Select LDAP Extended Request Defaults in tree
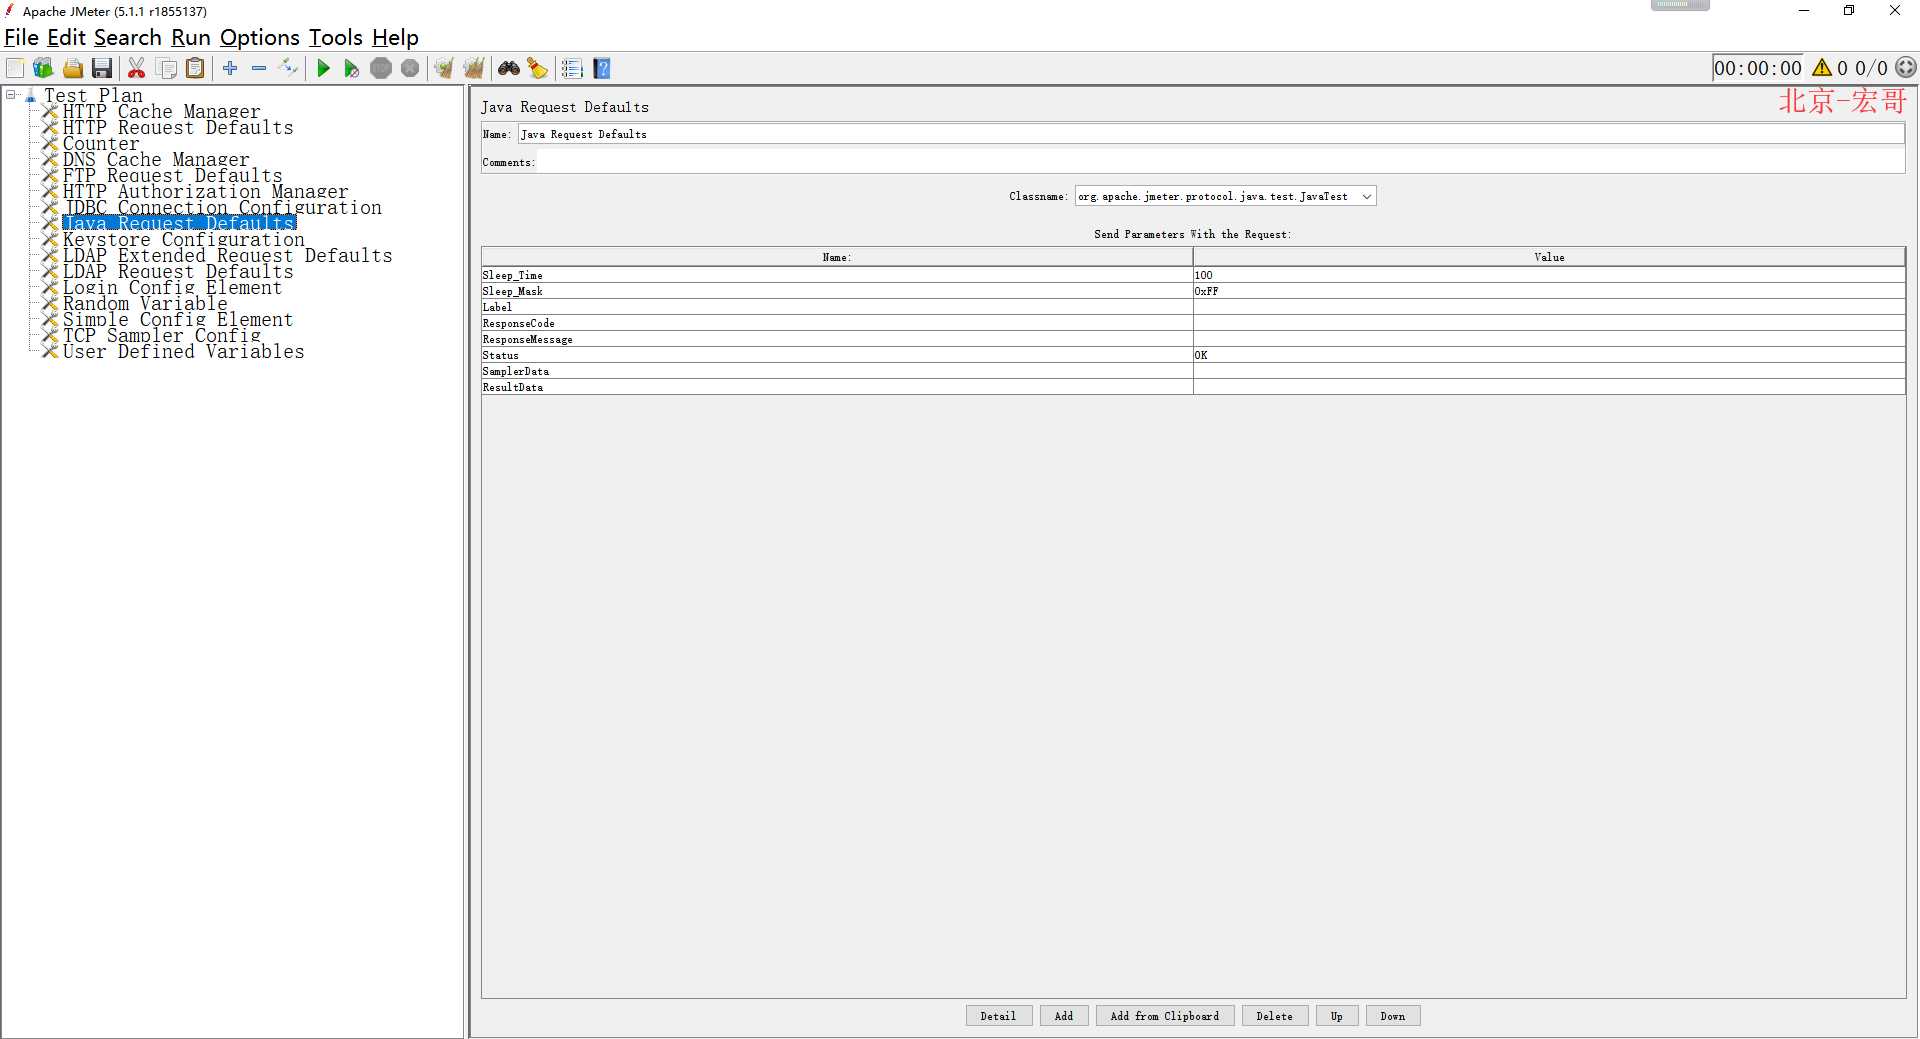 click(x=227, y=256)
